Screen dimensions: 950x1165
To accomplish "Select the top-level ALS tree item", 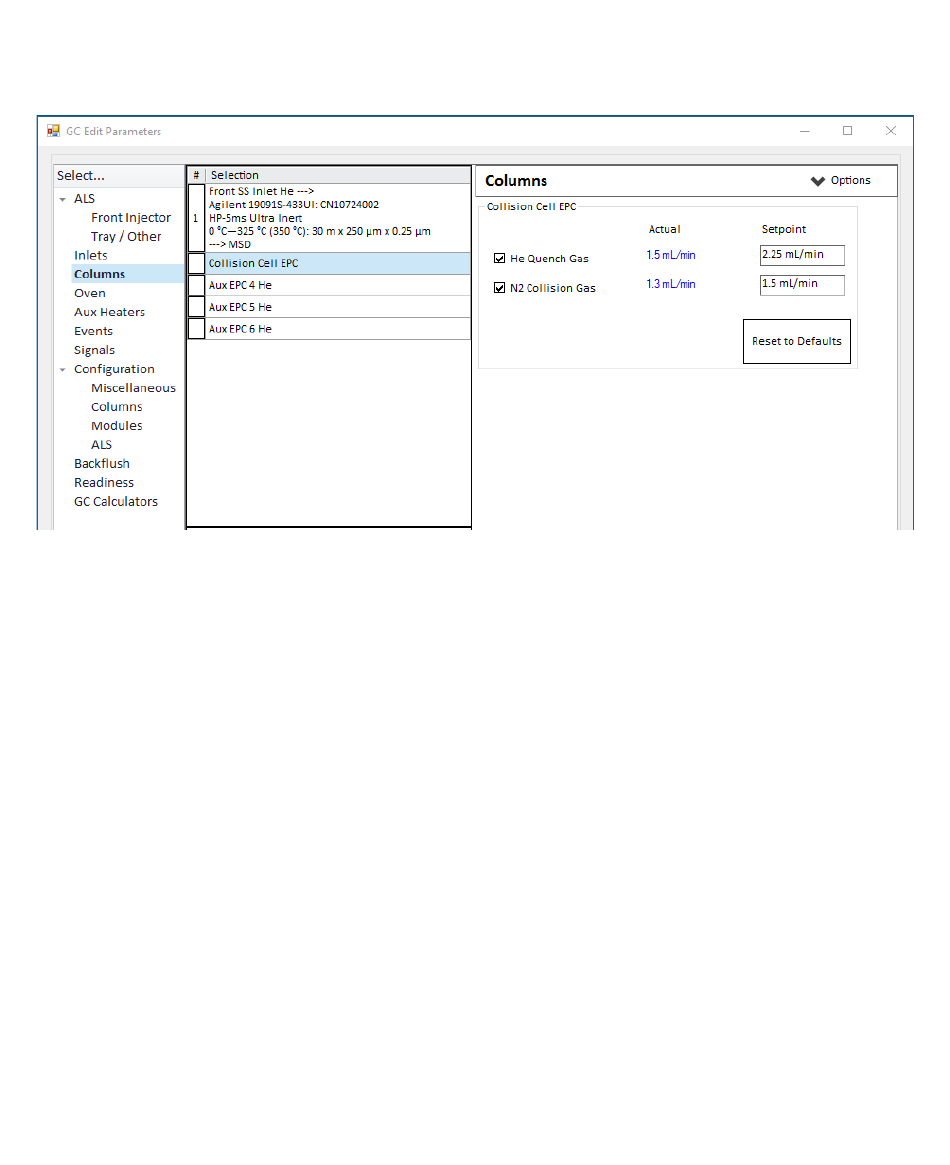I will [x=85, y=199].
